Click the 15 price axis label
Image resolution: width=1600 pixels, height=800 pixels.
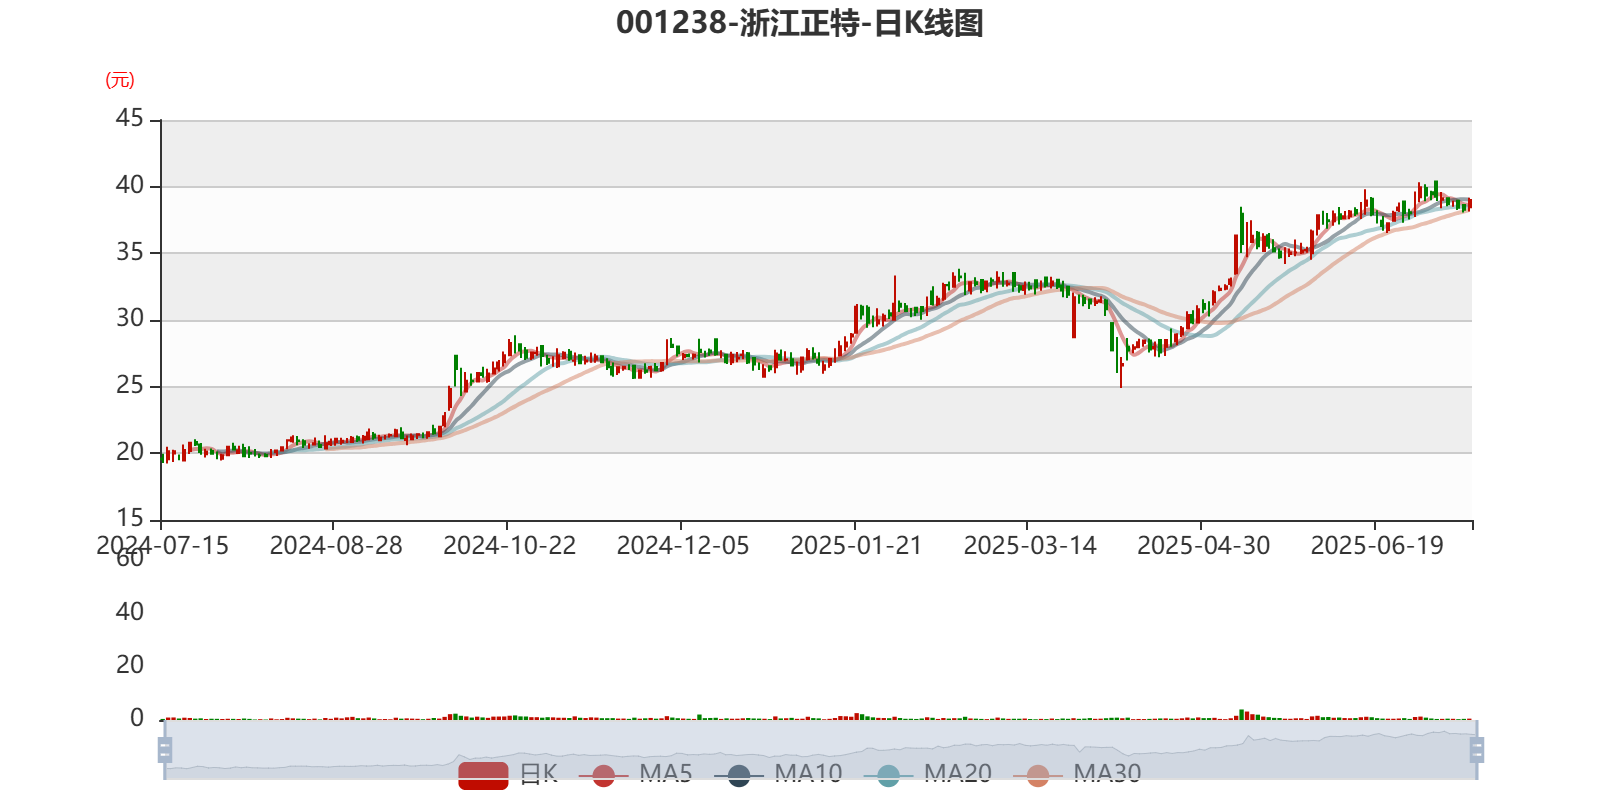click(130, 518)
